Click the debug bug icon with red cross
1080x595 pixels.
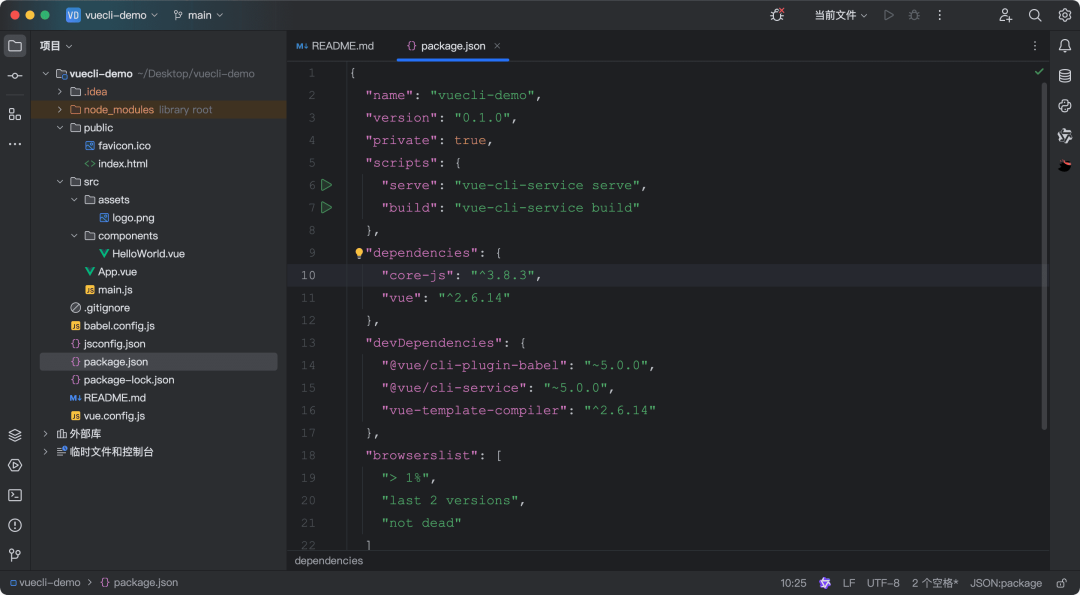pyautogui.click(x=777, y=14)
